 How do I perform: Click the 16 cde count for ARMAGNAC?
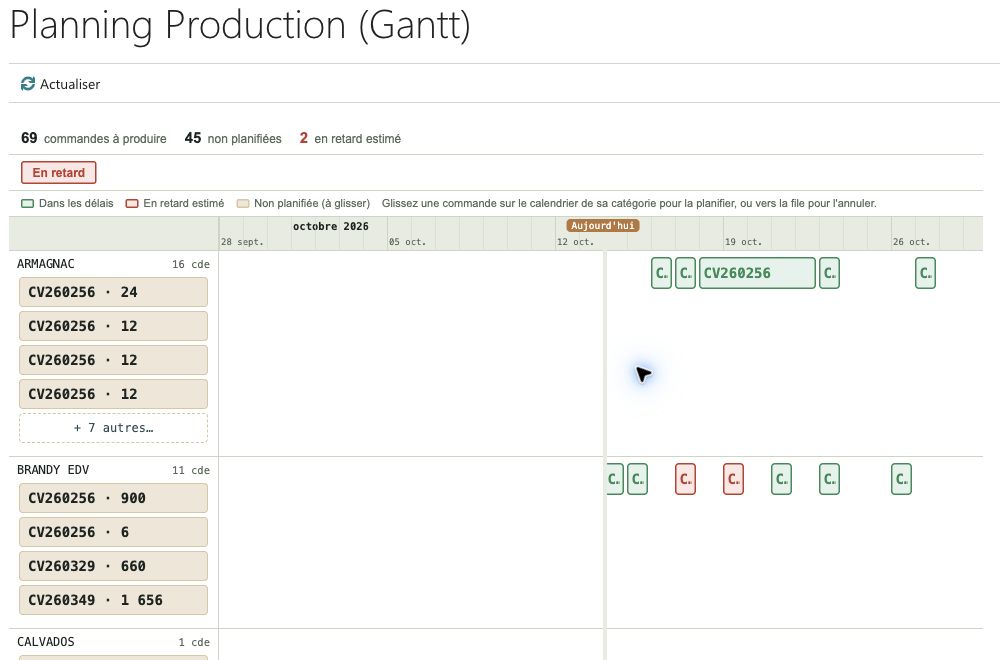tap(191, 264)
